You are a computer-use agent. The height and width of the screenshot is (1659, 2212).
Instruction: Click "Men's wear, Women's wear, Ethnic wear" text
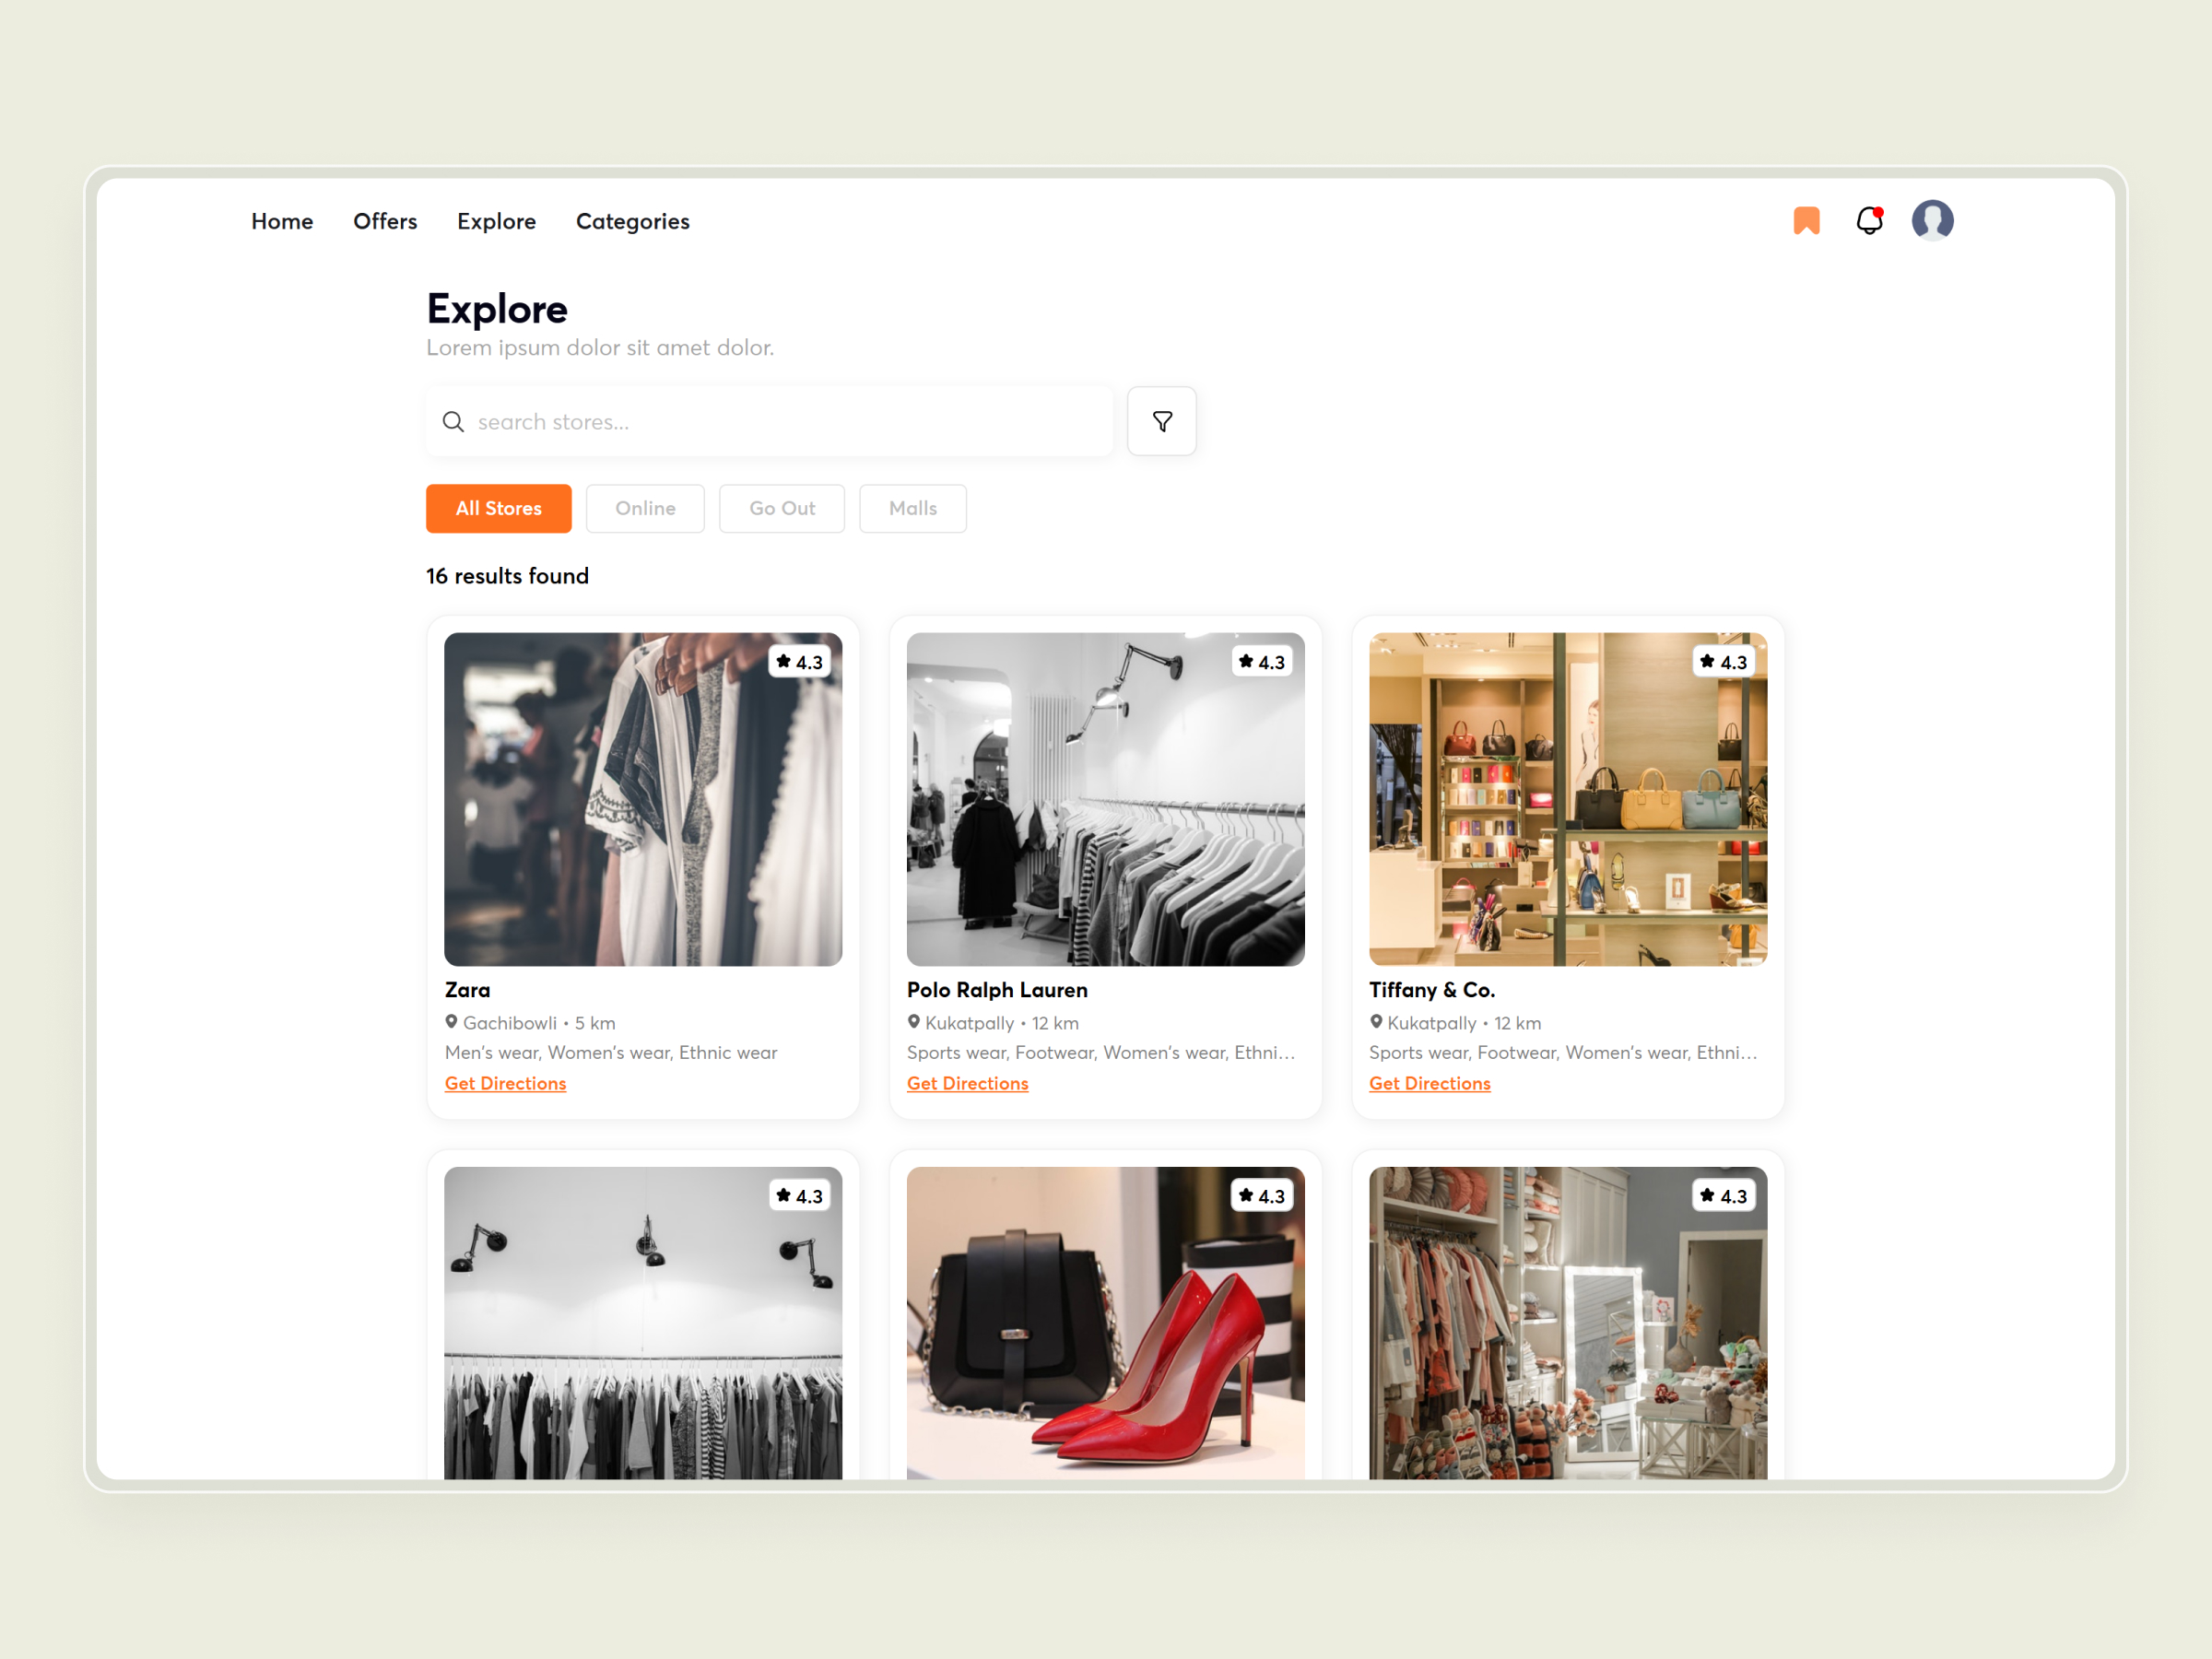(611, 1052)
